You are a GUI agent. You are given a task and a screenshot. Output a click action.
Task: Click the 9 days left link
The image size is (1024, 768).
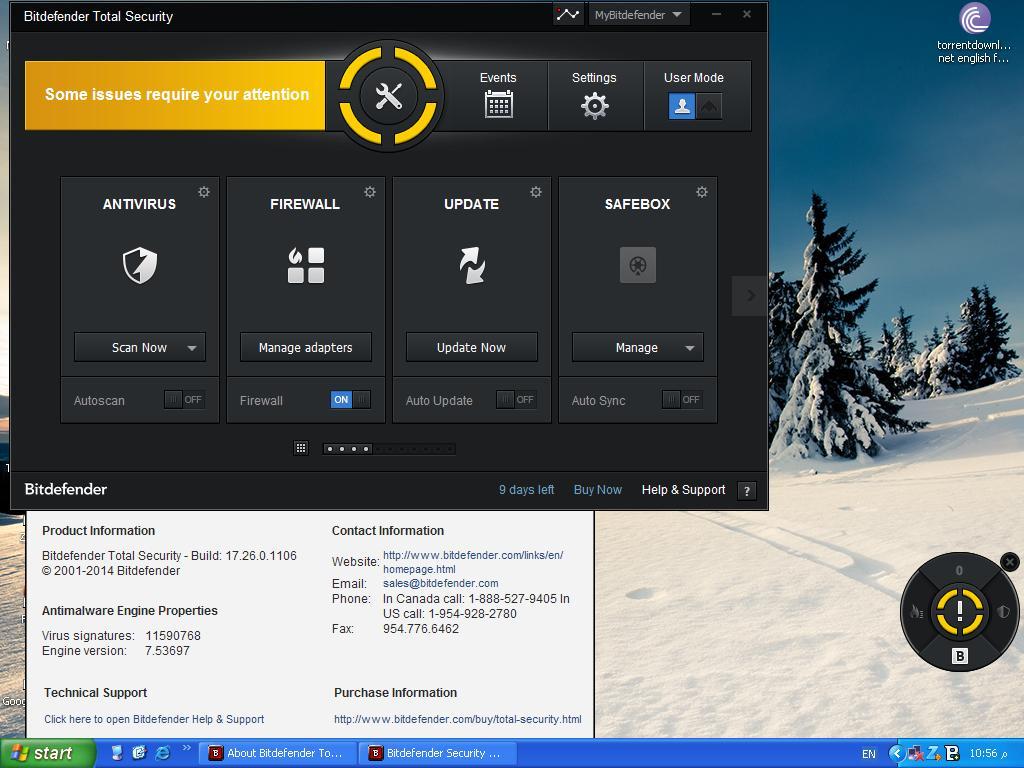(x=526, y=490)
